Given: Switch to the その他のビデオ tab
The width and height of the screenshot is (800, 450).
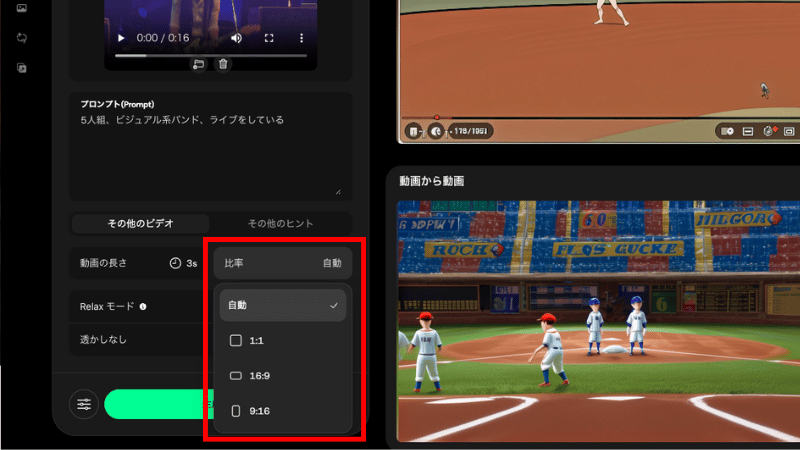Looking at the screenshot, I should pyautogui.click(x=140, y=223).
